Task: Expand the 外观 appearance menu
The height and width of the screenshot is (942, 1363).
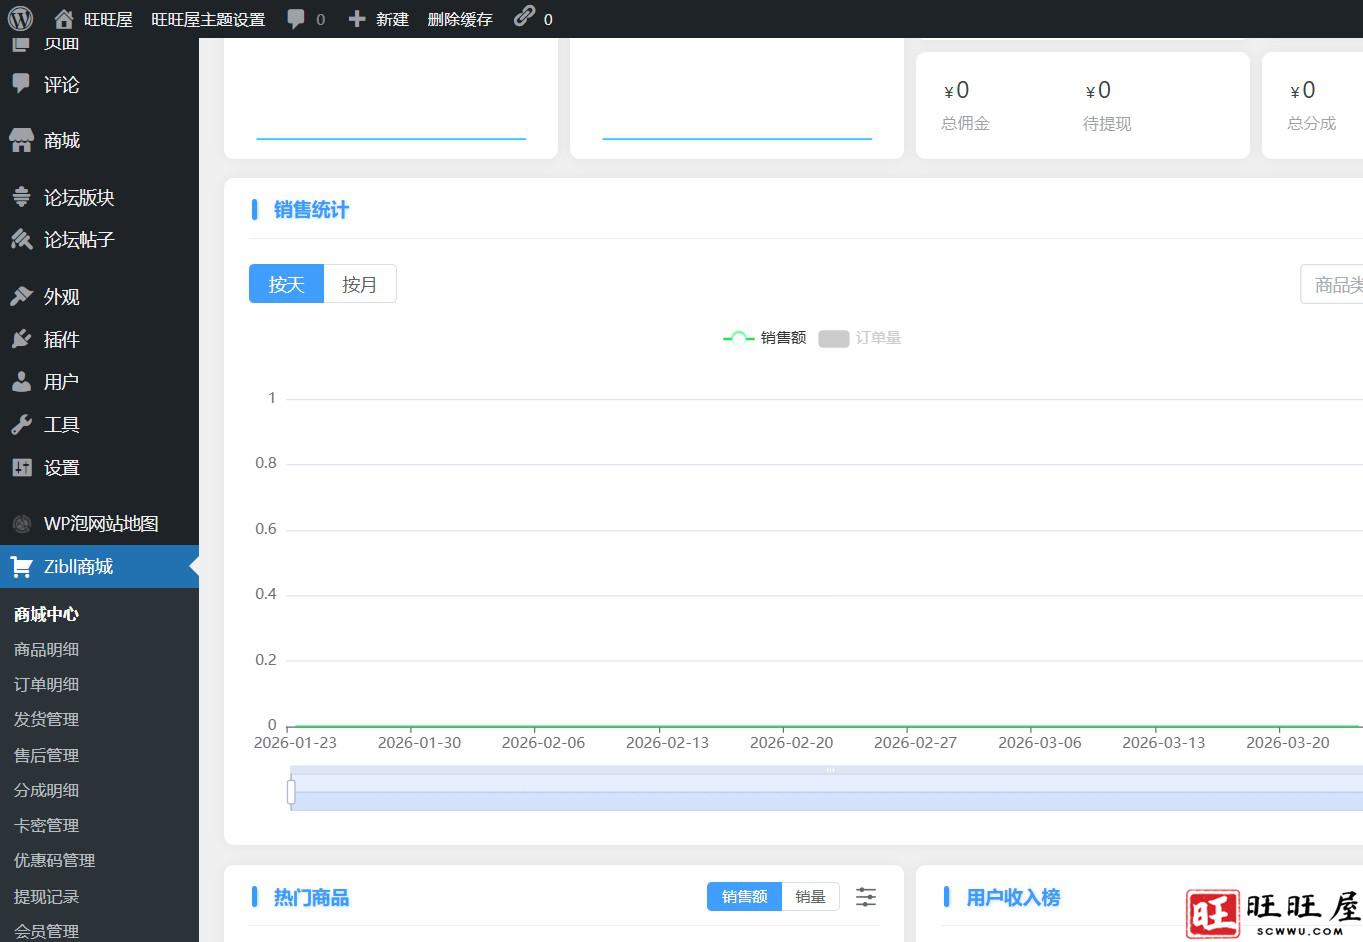Action: 61,297
